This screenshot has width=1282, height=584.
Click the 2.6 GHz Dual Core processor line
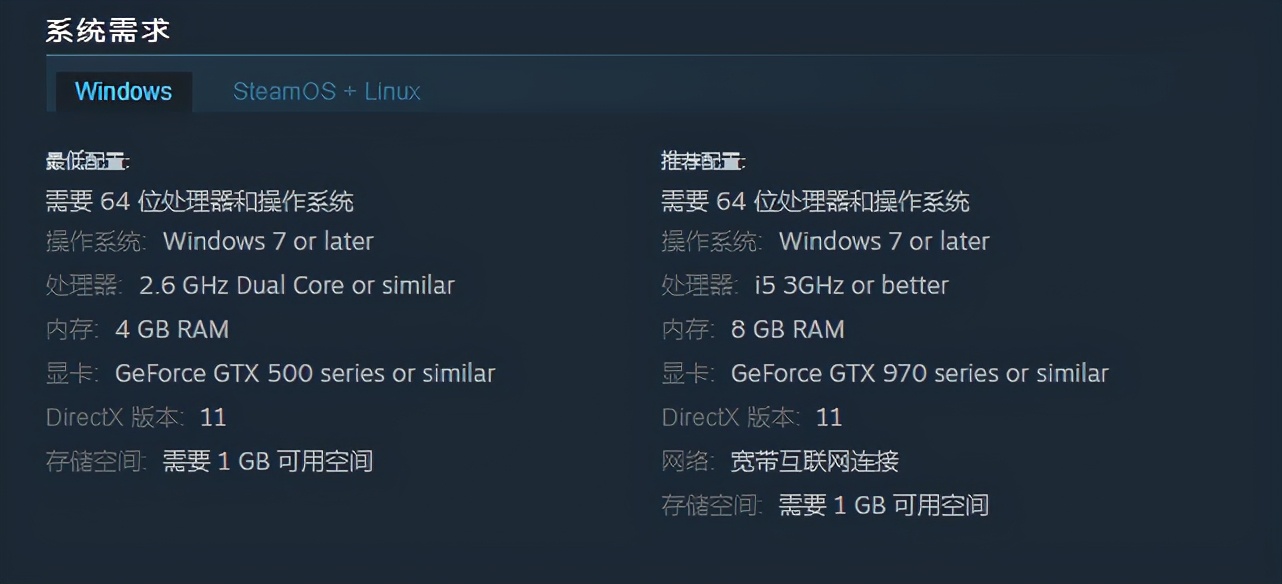tap(250, 285)
